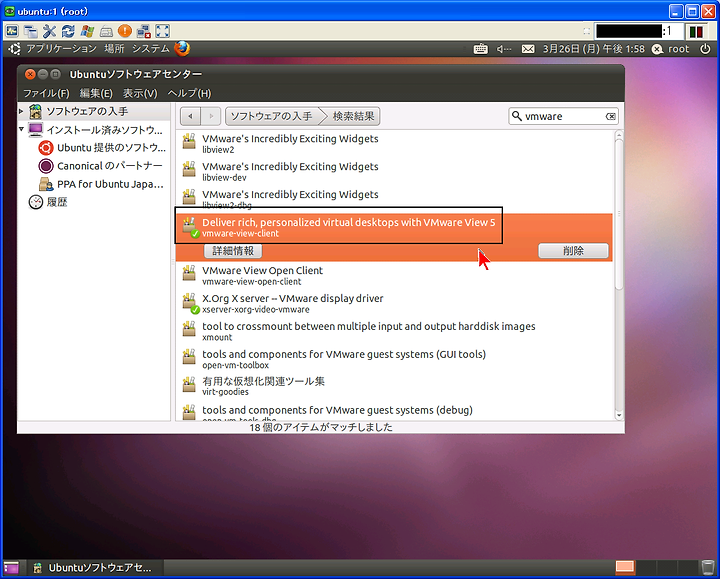Click the installed package icon for vmware-view-client
720x579 pixels.
click(190, 227)
